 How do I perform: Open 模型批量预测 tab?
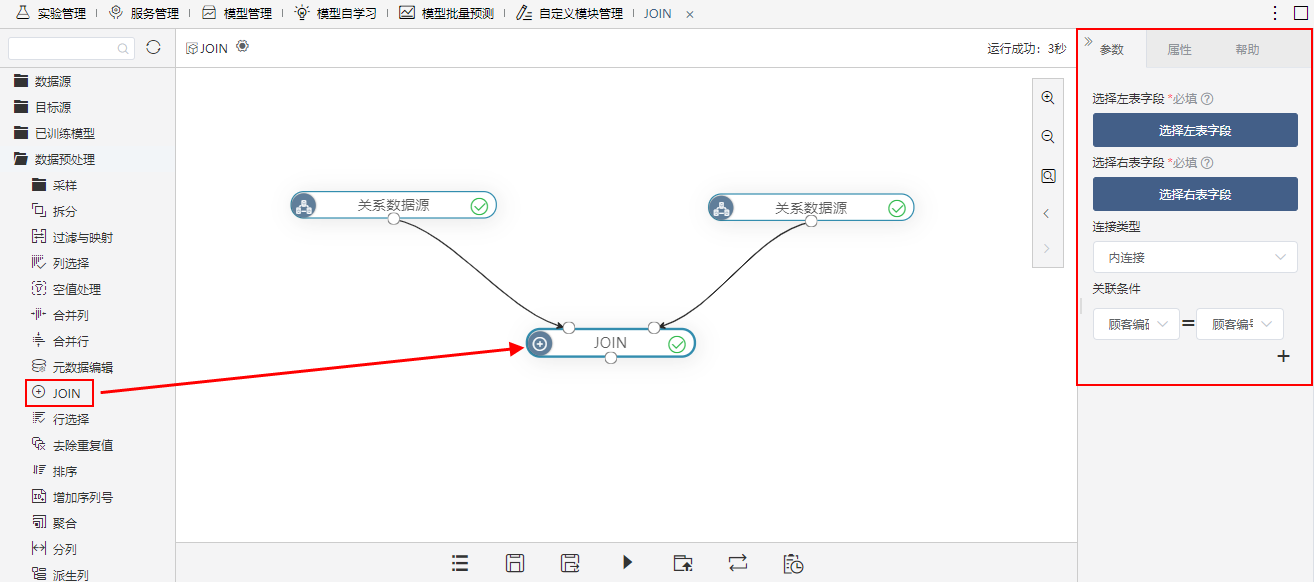[446, 13]
